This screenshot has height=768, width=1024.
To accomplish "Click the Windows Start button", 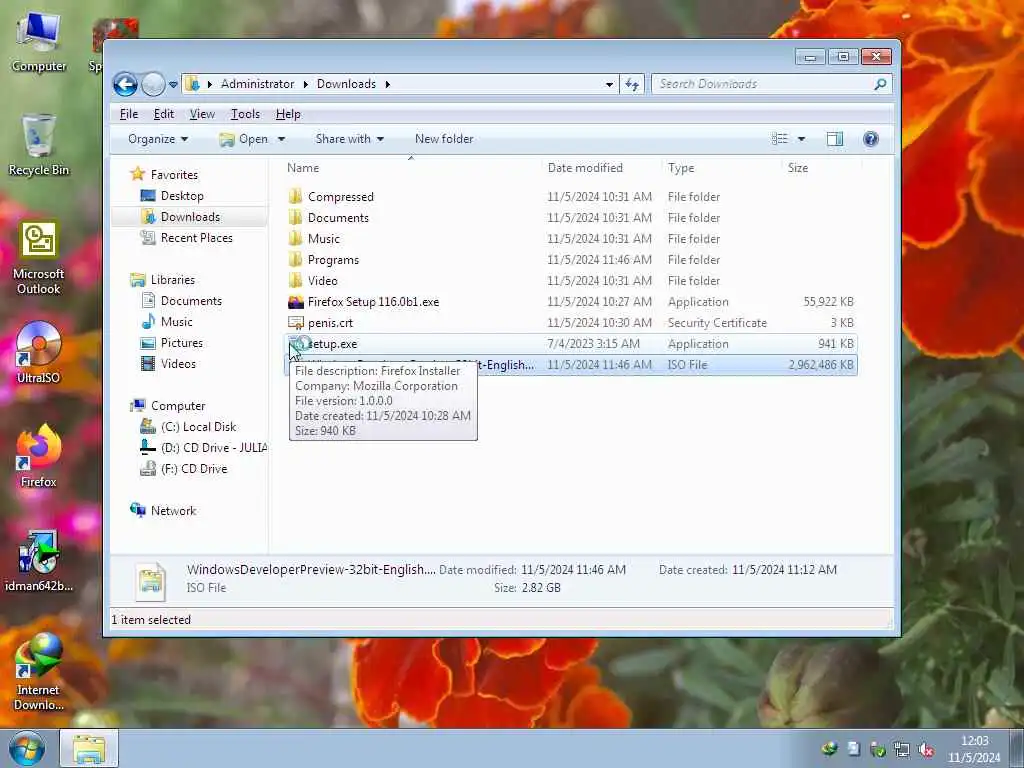I will 27,748.
